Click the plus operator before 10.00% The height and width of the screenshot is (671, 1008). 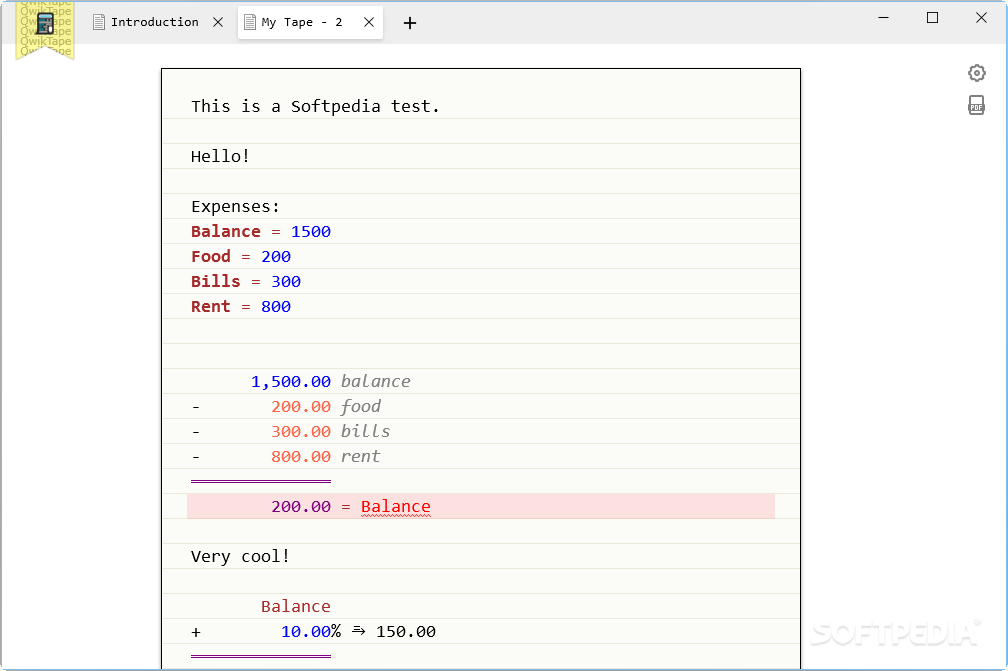coord(196,632)
